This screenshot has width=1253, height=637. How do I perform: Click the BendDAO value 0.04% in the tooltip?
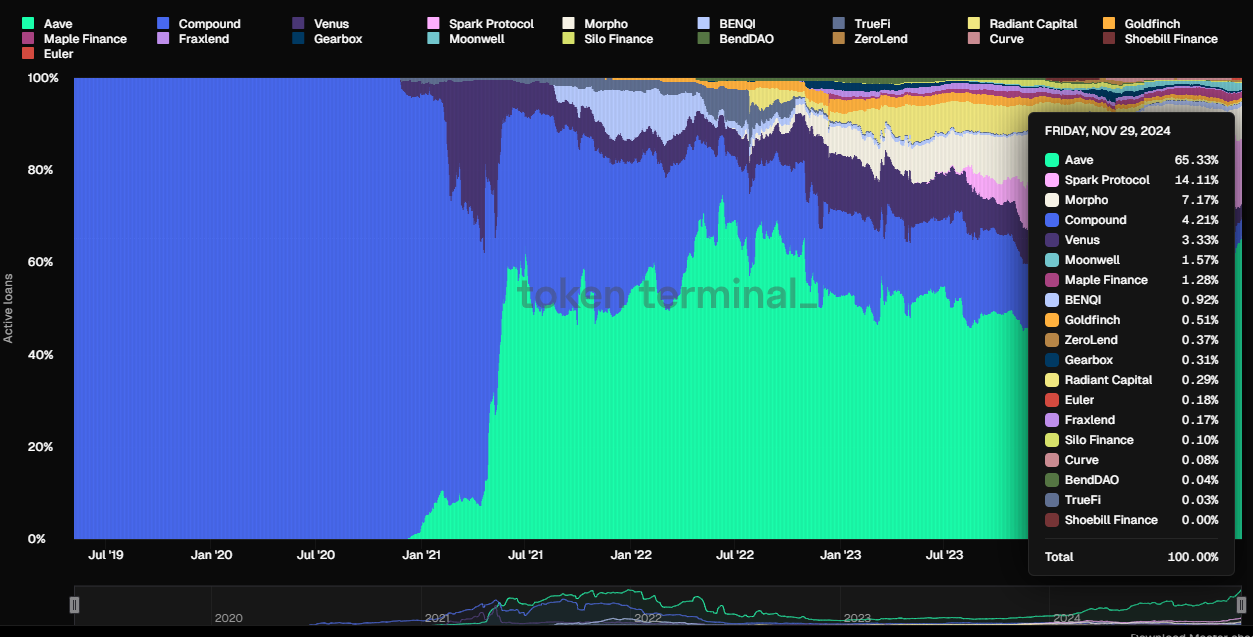pyautogui.click(x=1200, y=480)
